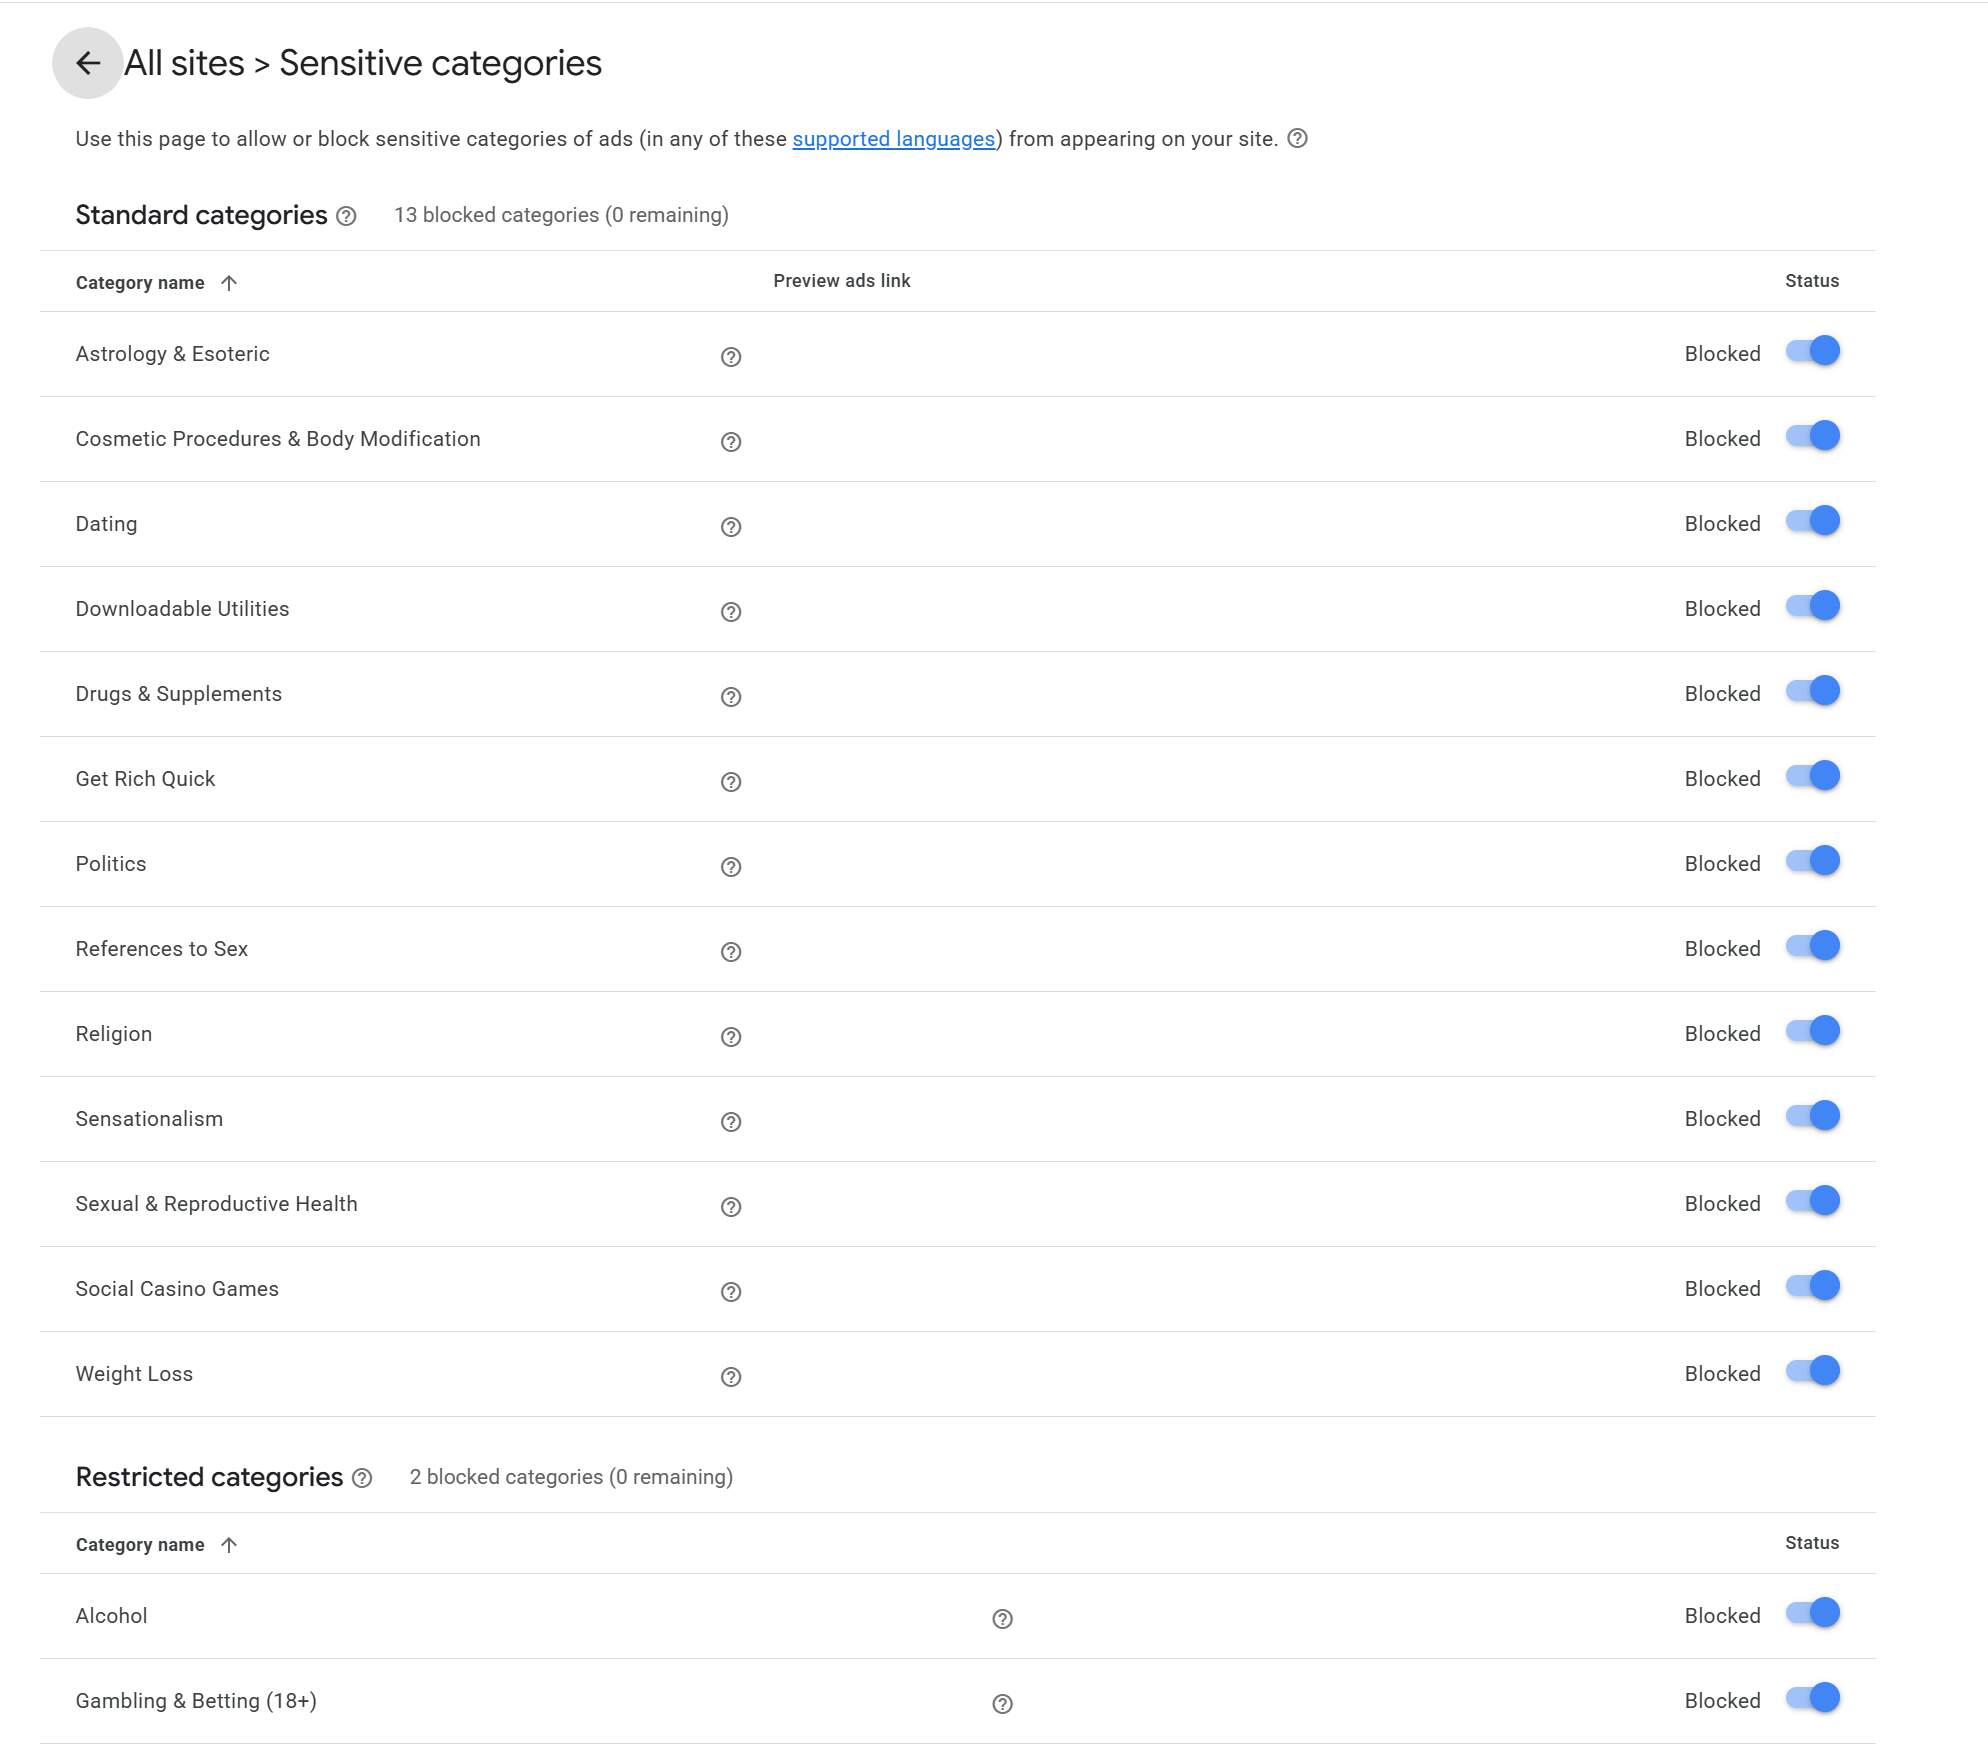Show help for Sexual & Reproductive Health
1988x1761 pixels.
731,1207
